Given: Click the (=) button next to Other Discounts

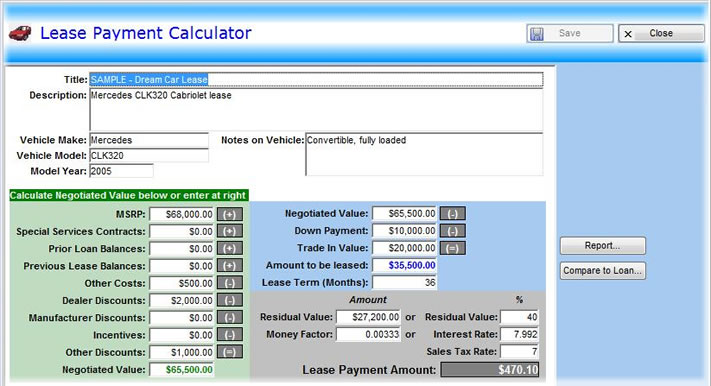Looking at the screenshot, I should coord(229,352).
